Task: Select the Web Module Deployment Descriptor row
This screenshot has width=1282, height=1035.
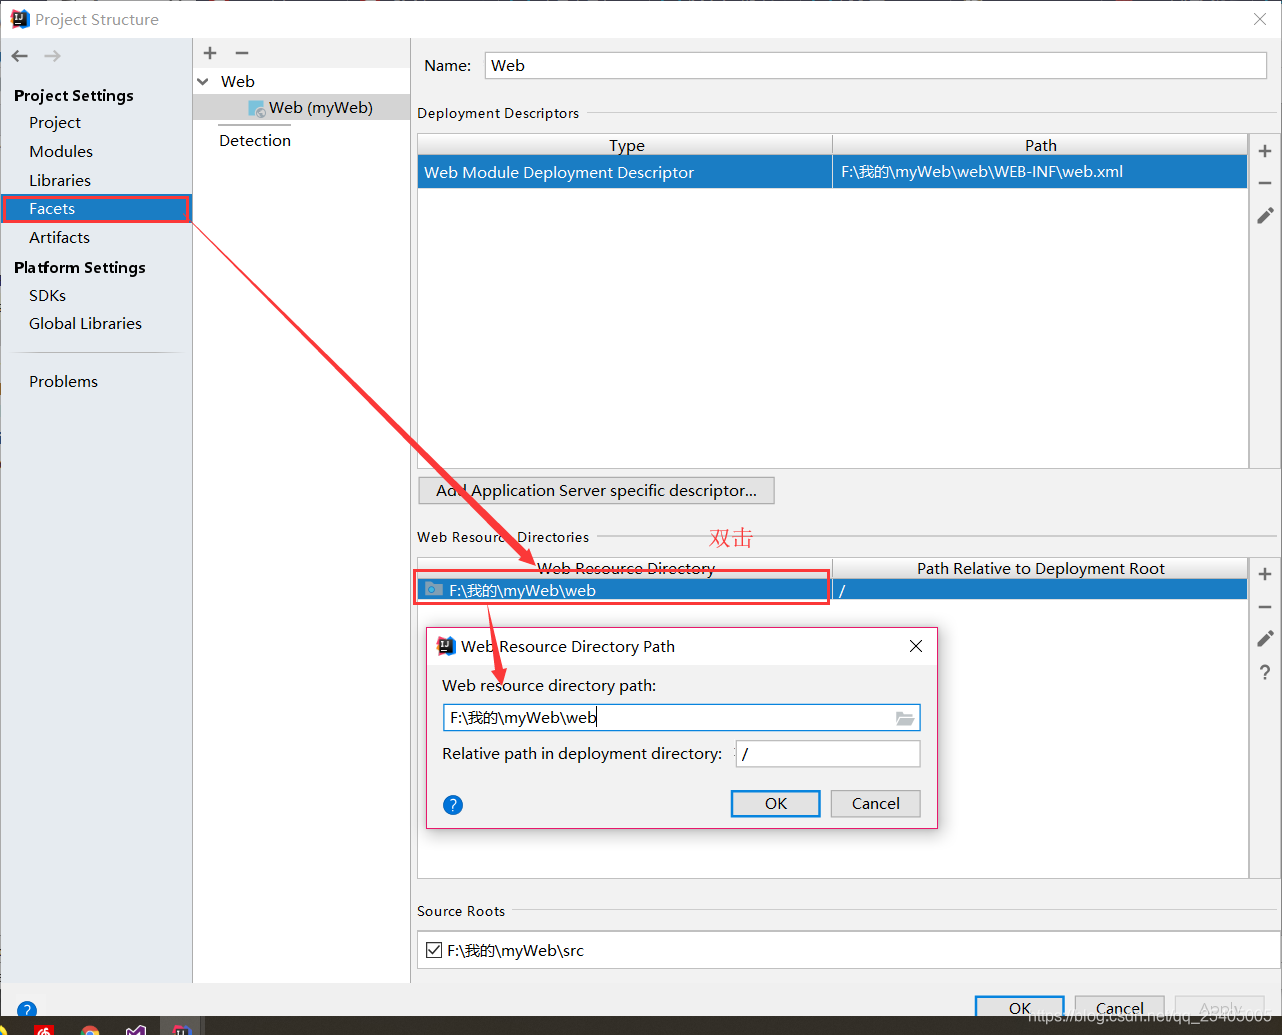Action: tap(832, 172)
